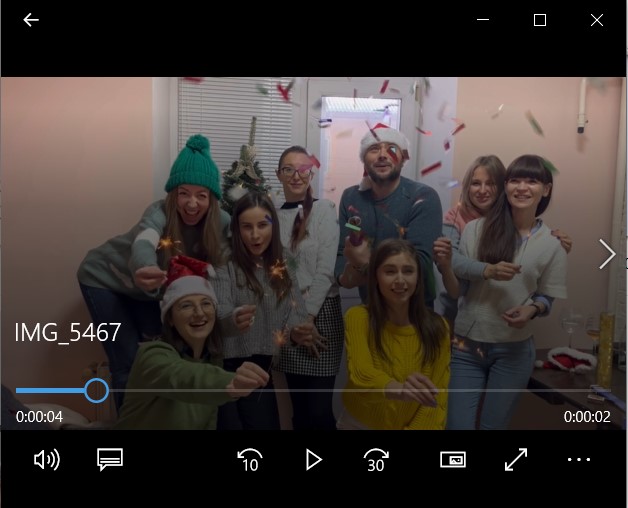This screenshot has height=508, width=628.
Task: Open the volume control
Action: tap(47, 459)
